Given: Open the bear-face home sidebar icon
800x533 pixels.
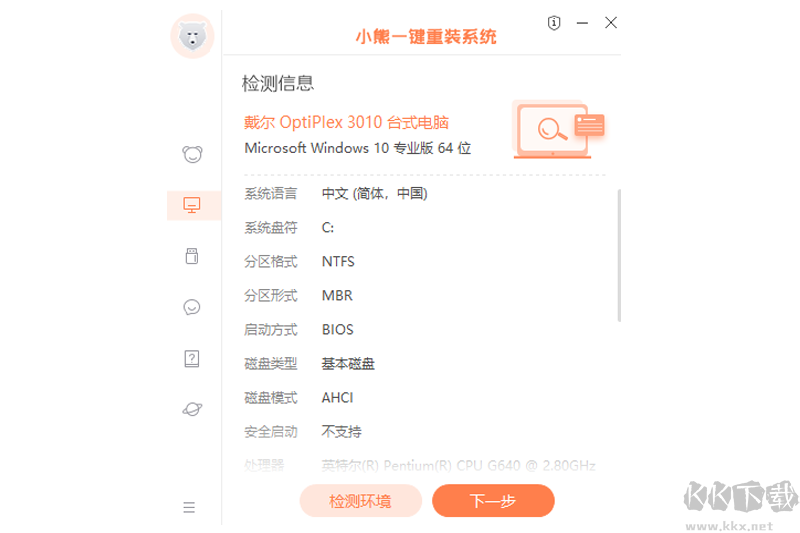Looking at the screenshot, I should 192,154.
